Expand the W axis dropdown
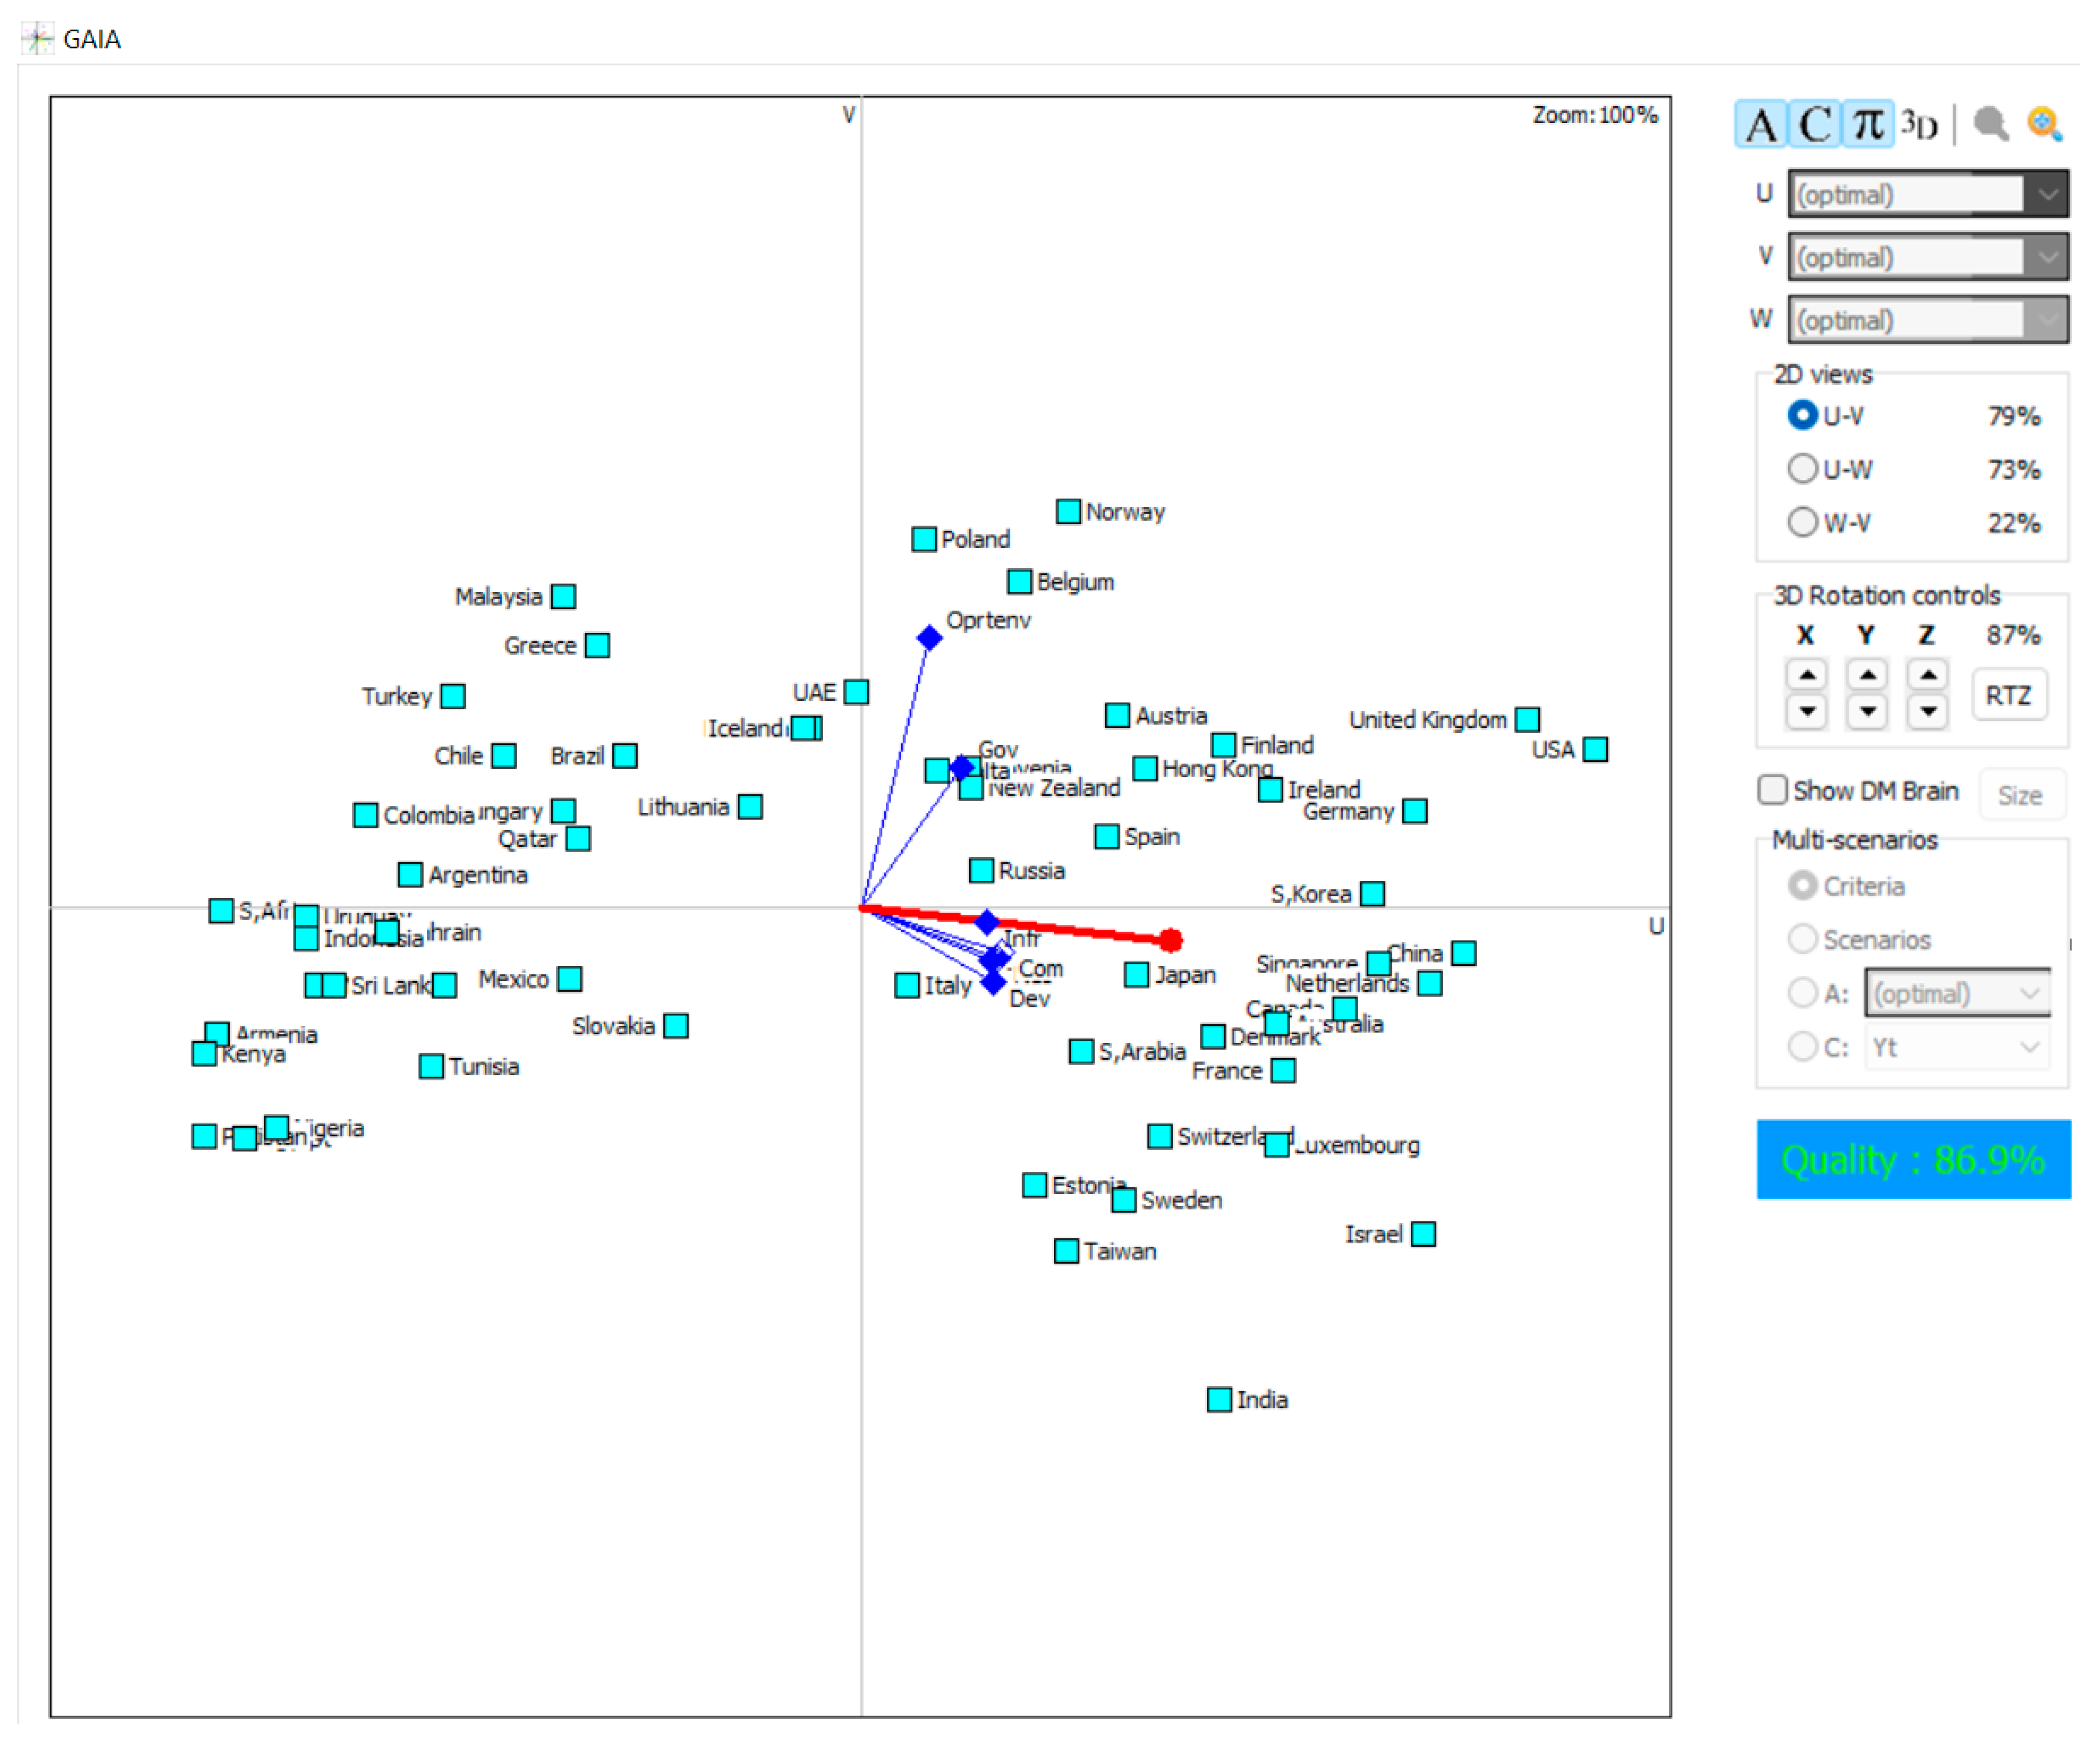 2047,320
